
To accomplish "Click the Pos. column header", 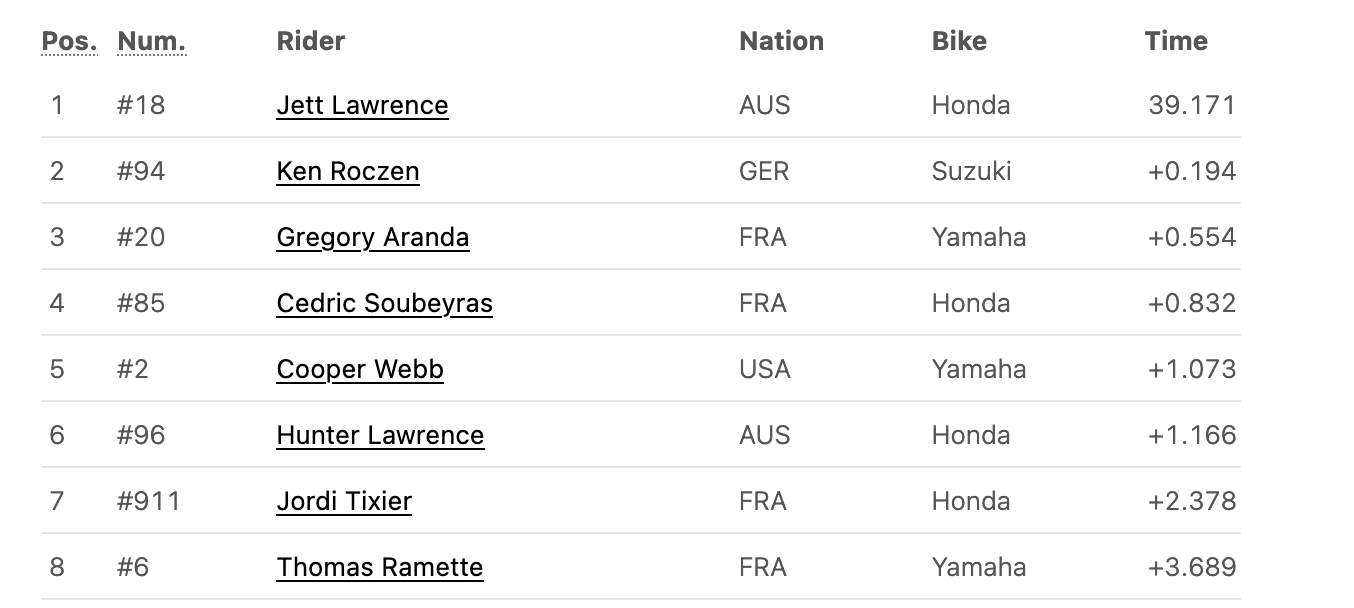I will pyautogui.click(x=70, y=41).
